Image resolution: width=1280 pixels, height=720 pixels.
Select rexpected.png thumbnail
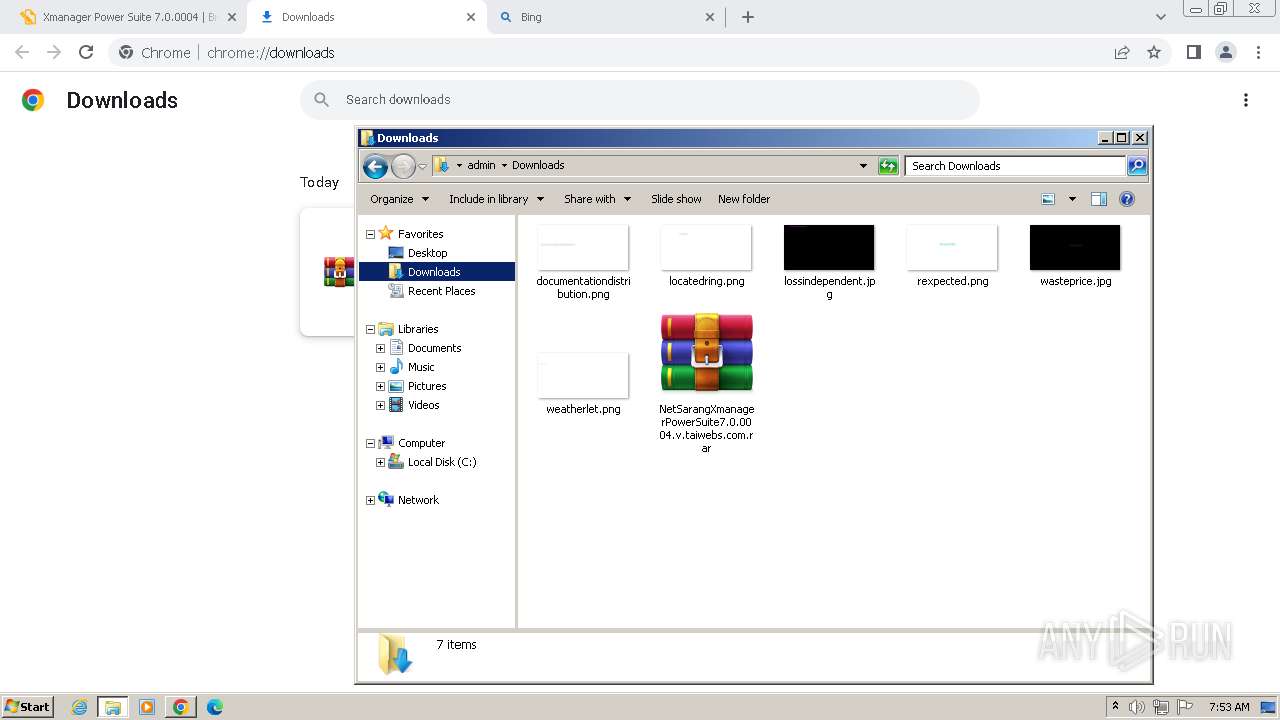(x=952, y=248)
